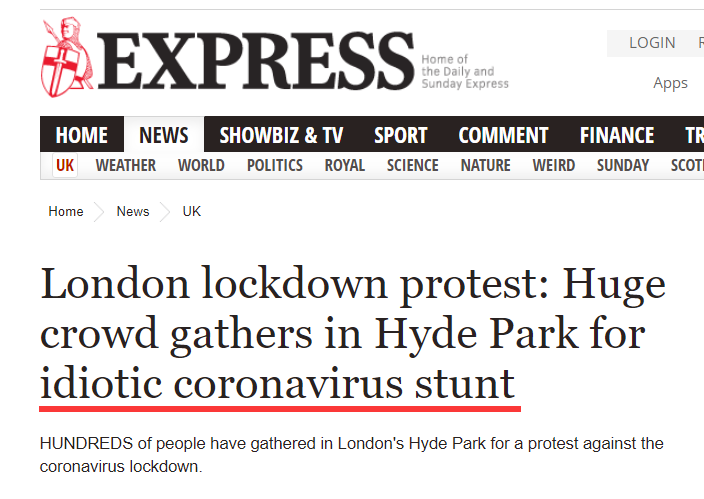Open the POLITICS subsection

click(274, 165)
